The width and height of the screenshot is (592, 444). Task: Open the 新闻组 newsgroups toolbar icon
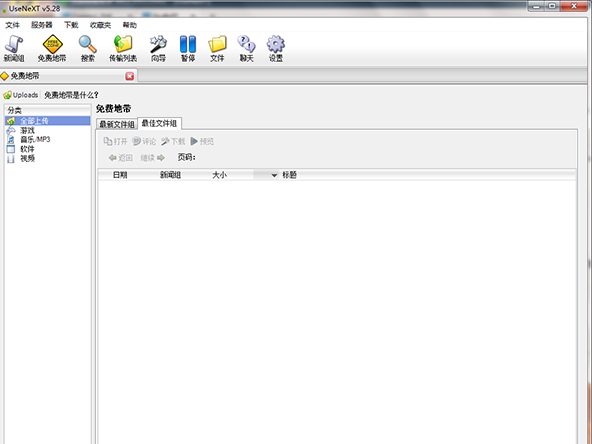click(x=14, y=49)
